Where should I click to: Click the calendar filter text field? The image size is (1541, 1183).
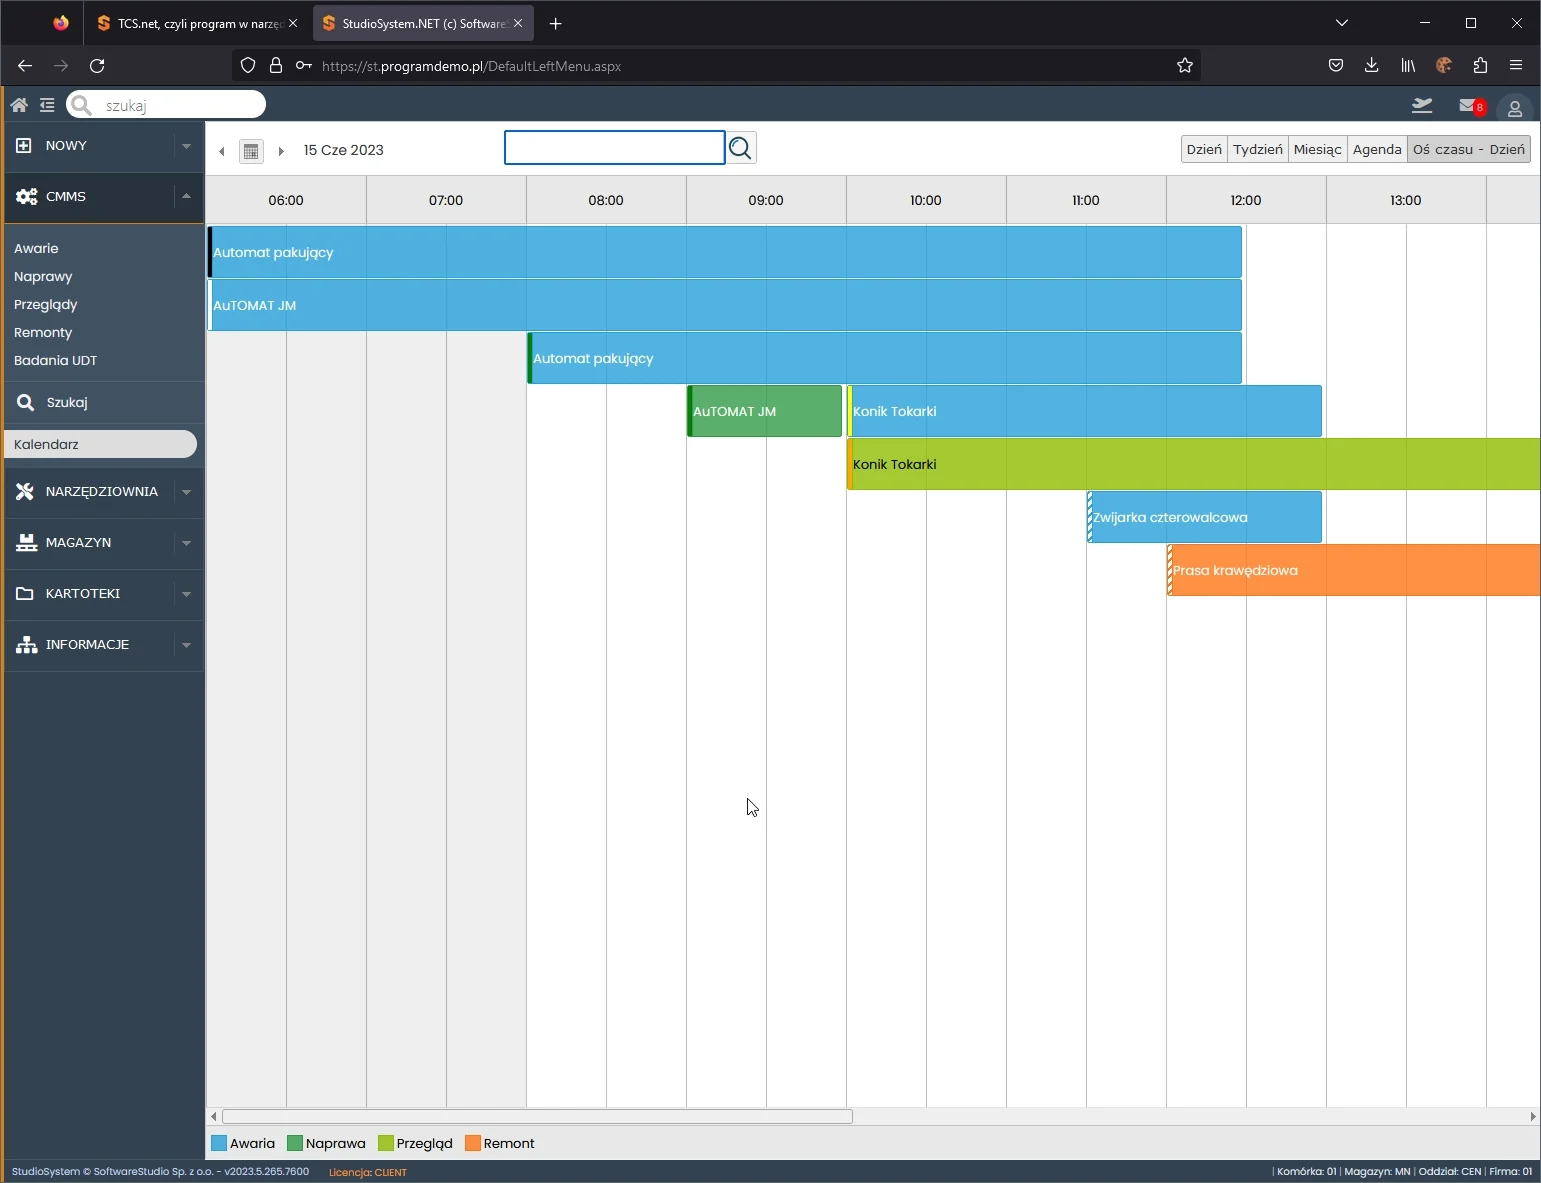pos(614,148)
